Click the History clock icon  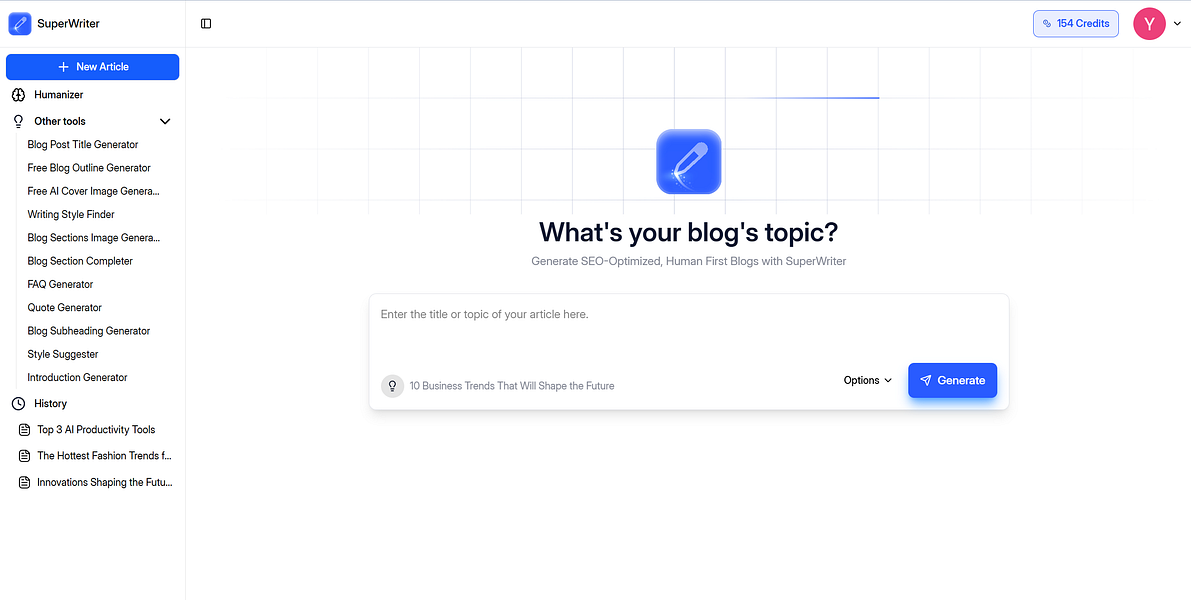click(x=18, y=404)
